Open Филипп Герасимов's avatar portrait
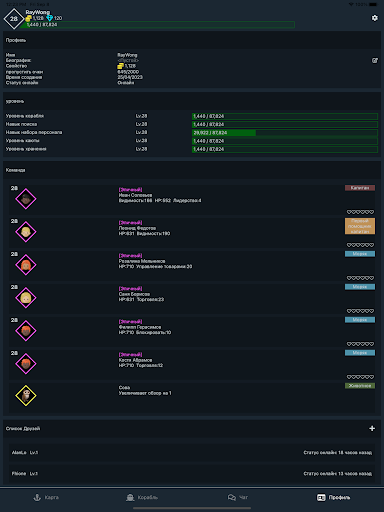 (26, 331)
